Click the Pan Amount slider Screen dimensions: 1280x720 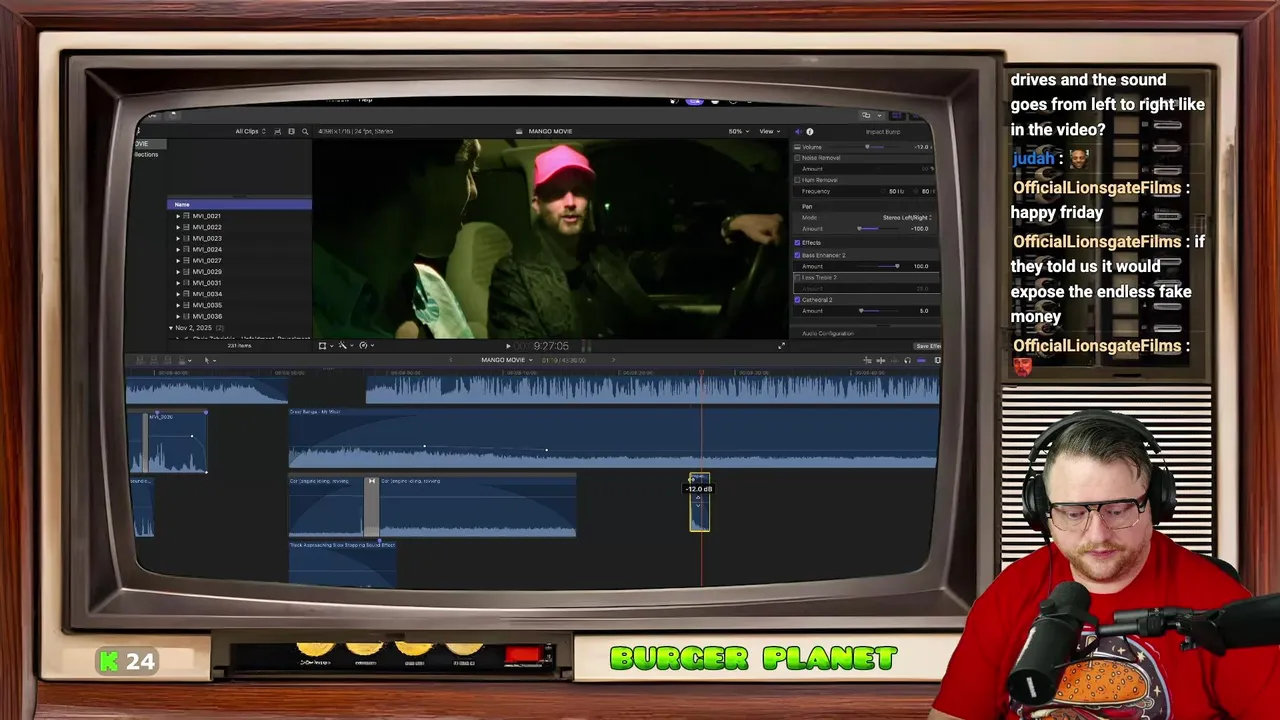(877, 229)
